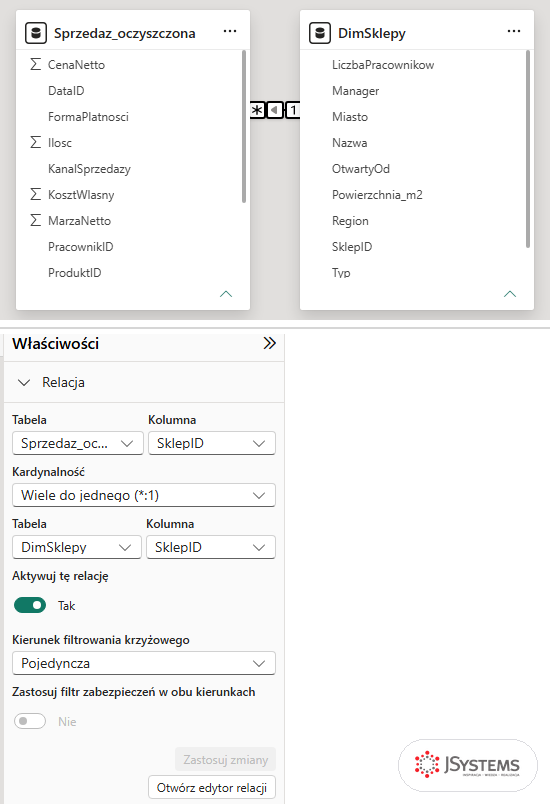This screenshot has height=804, width=550.
Task: Select the PracownikID field
Action: [80, 247]
